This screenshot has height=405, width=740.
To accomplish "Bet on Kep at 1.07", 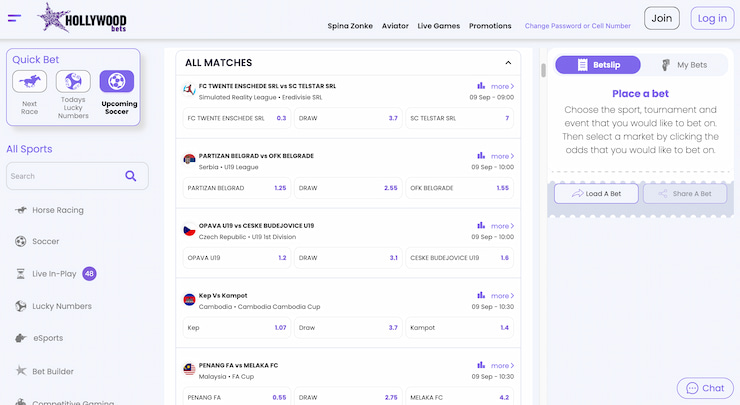I will pyautogui.click(x=237, y=328).
